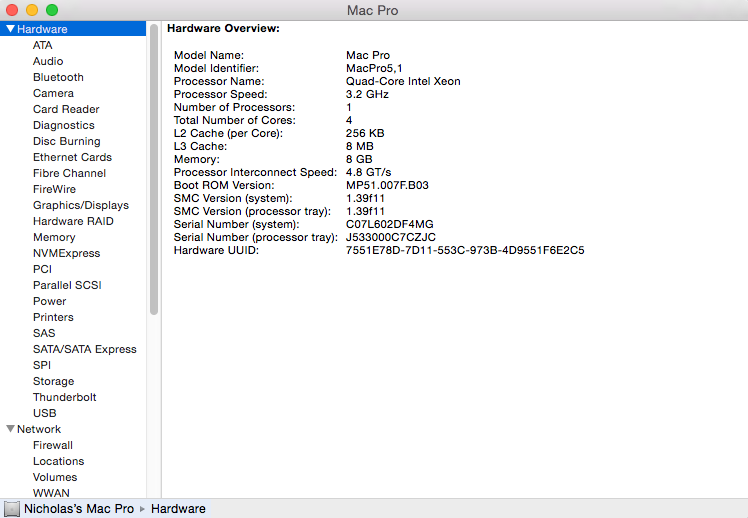Select Thunderbolt in the sidebar
748x518 pixels.
click(x=64, y=397)
